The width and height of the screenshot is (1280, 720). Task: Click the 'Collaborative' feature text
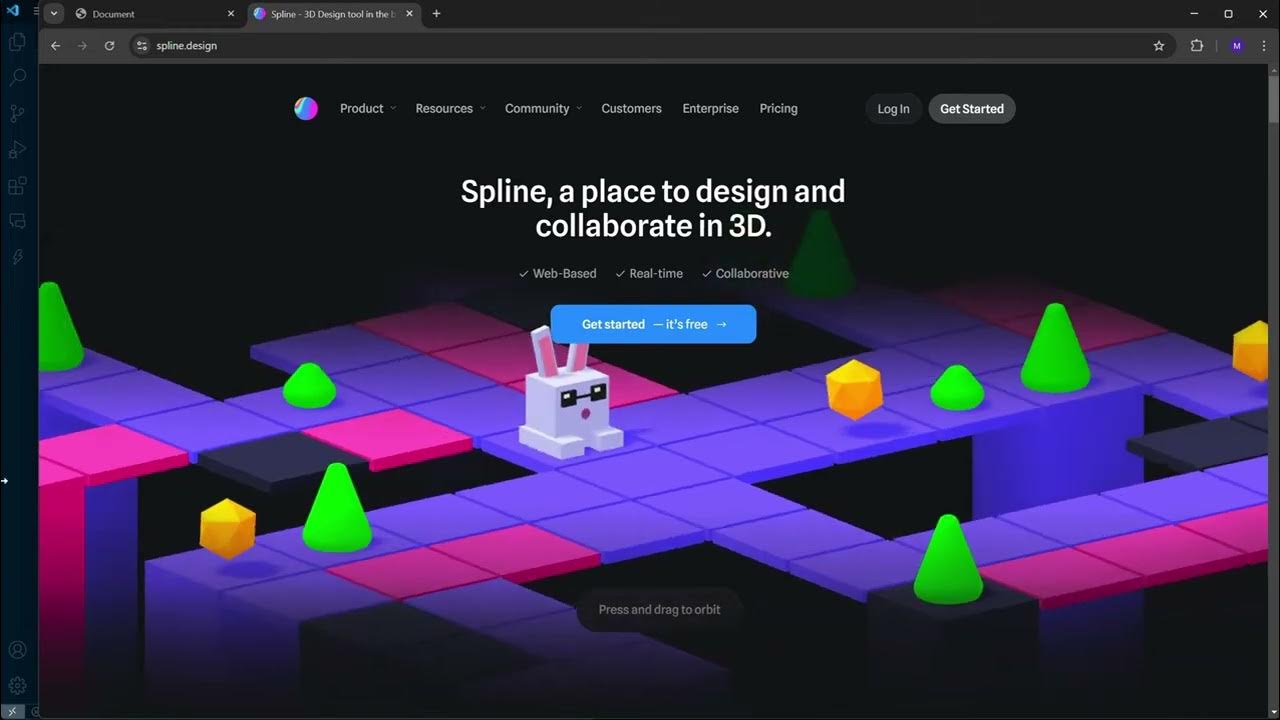pyautogui.click(x=752, y=274)
